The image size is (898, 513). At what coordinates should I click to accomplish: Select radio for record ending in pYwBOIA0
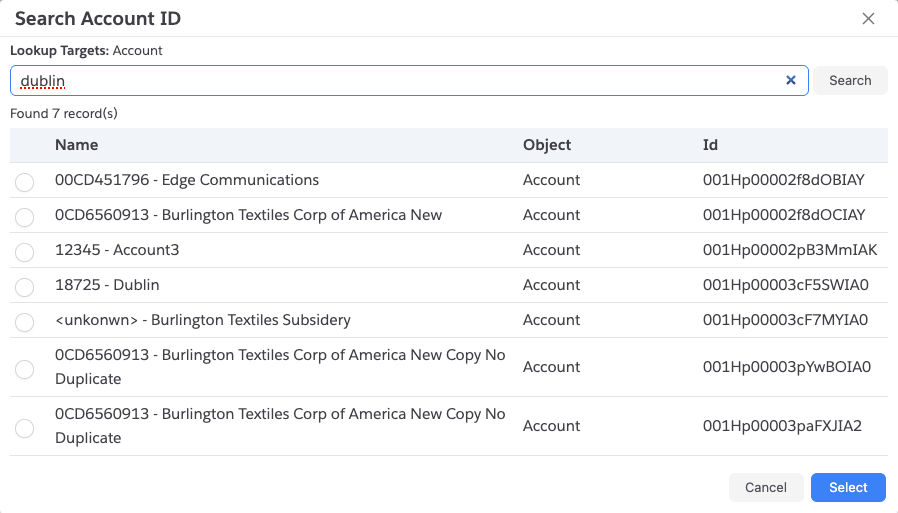[x=24, y=369]
